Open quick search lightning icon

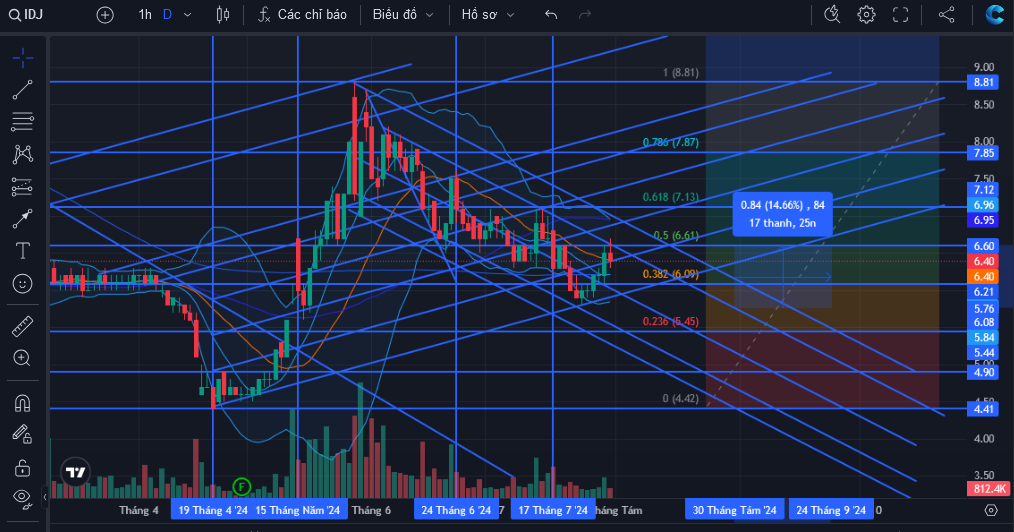pyautogui.click(x=832, y=14)
